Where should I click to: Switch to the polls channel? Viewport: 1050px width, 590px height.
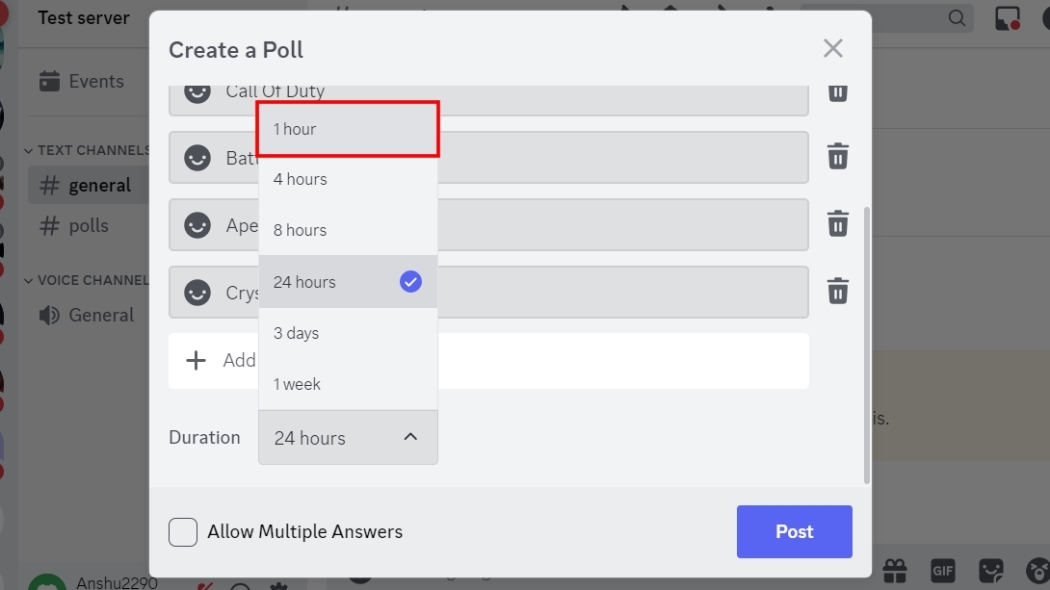[x=90, y=225]
